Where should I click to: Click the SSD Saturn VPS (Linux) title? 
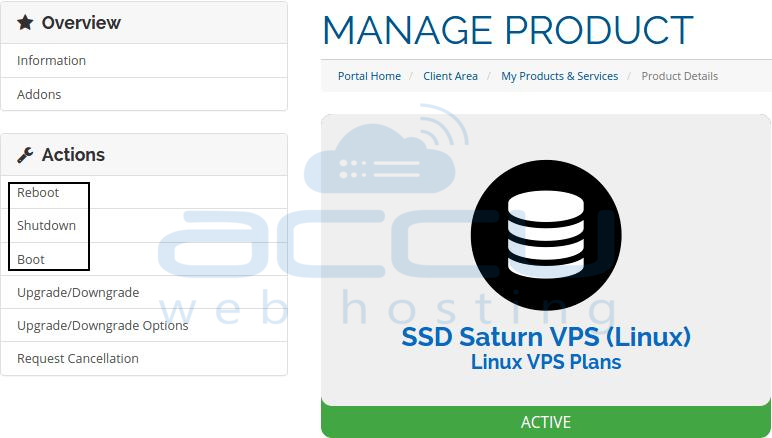coord(546,337)
